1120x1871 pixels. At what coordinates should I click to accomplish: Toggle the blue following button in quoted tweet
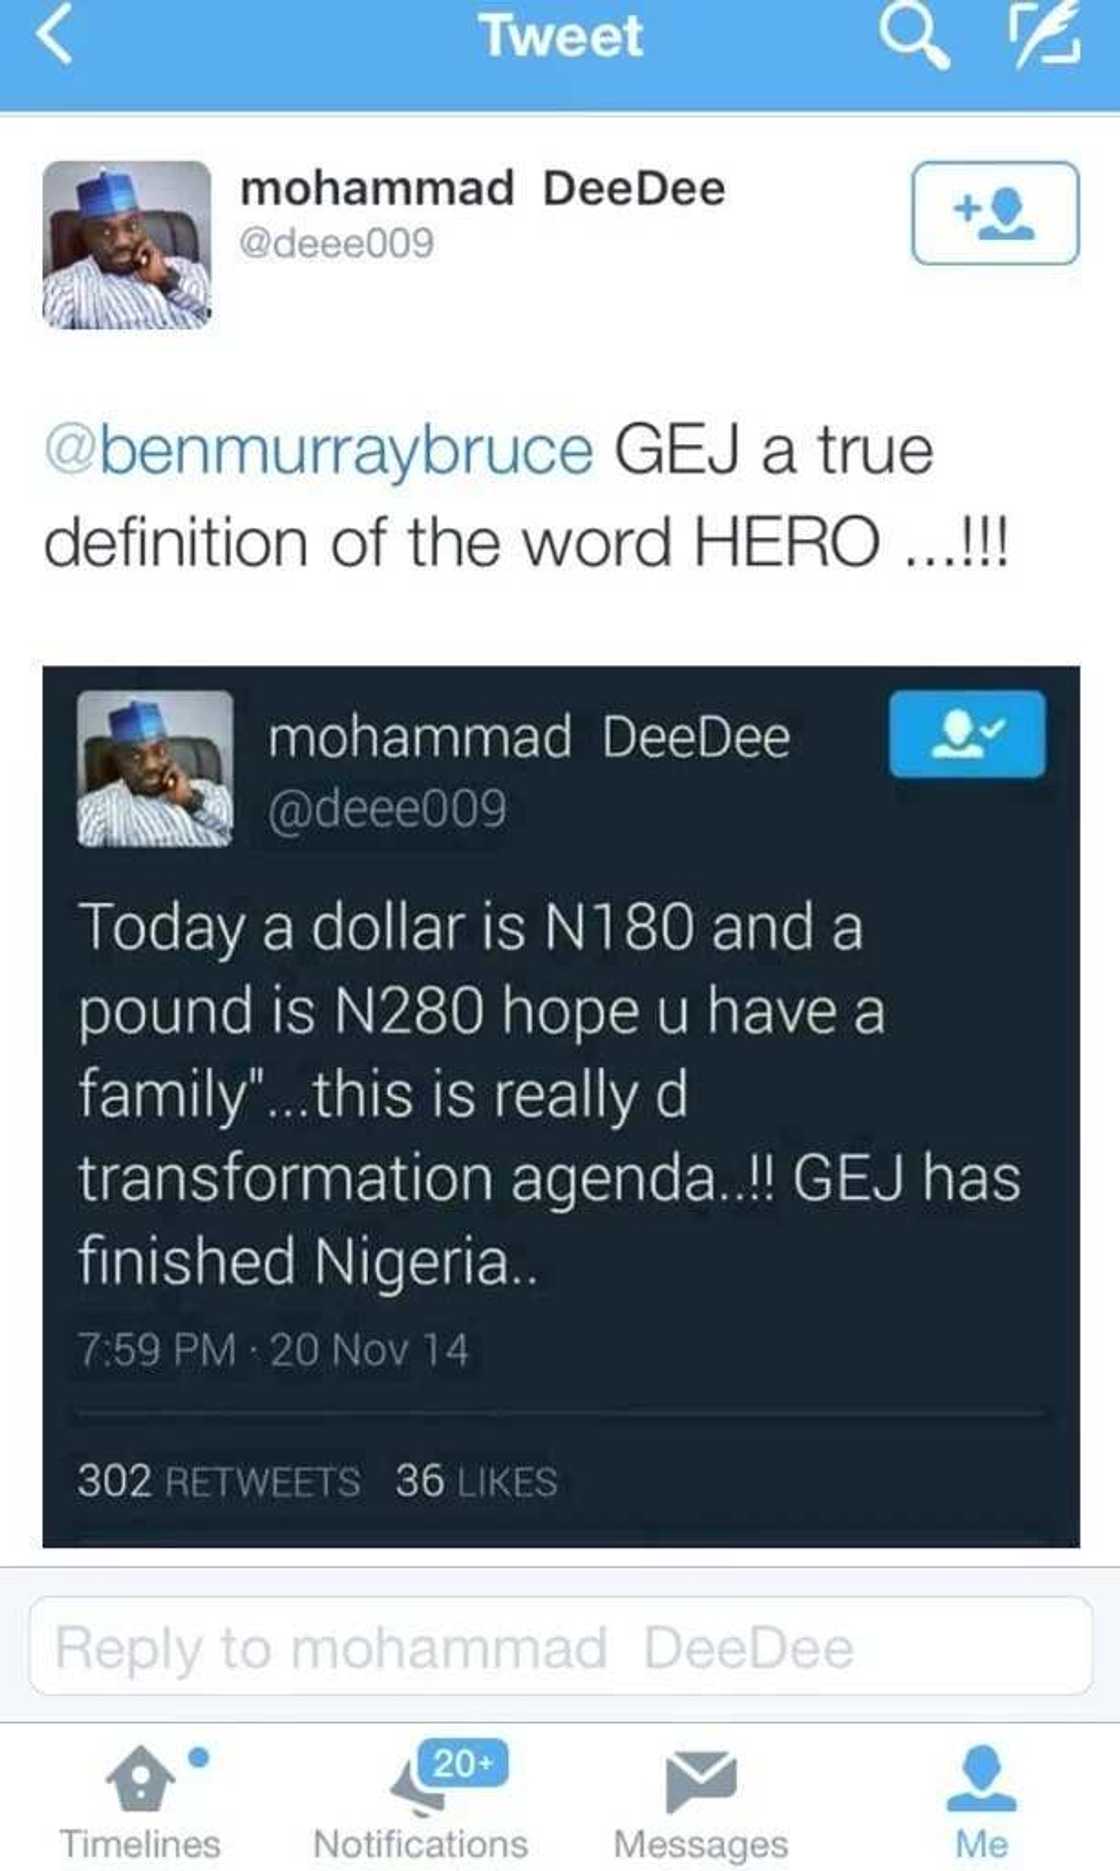967,734
